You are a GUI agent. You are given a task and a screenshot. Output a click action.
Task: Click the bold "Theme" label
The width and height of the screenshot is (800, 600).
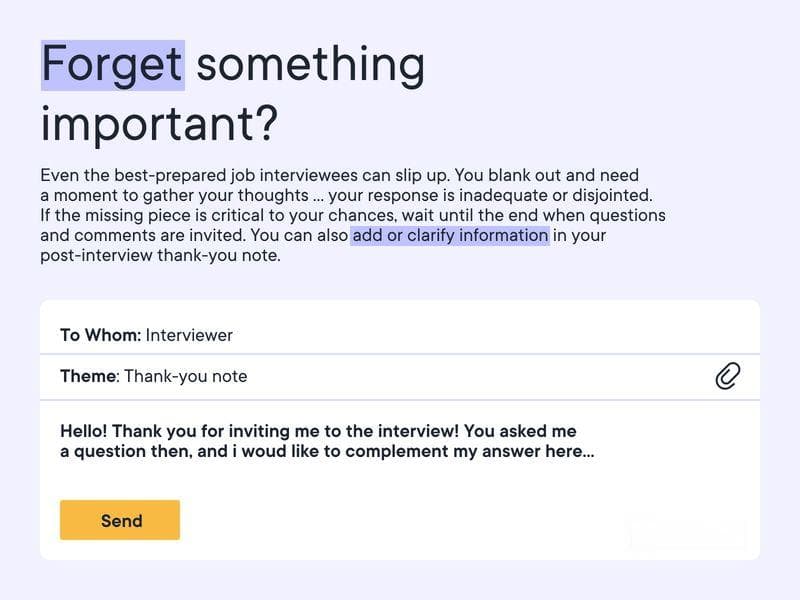[88, 377]
